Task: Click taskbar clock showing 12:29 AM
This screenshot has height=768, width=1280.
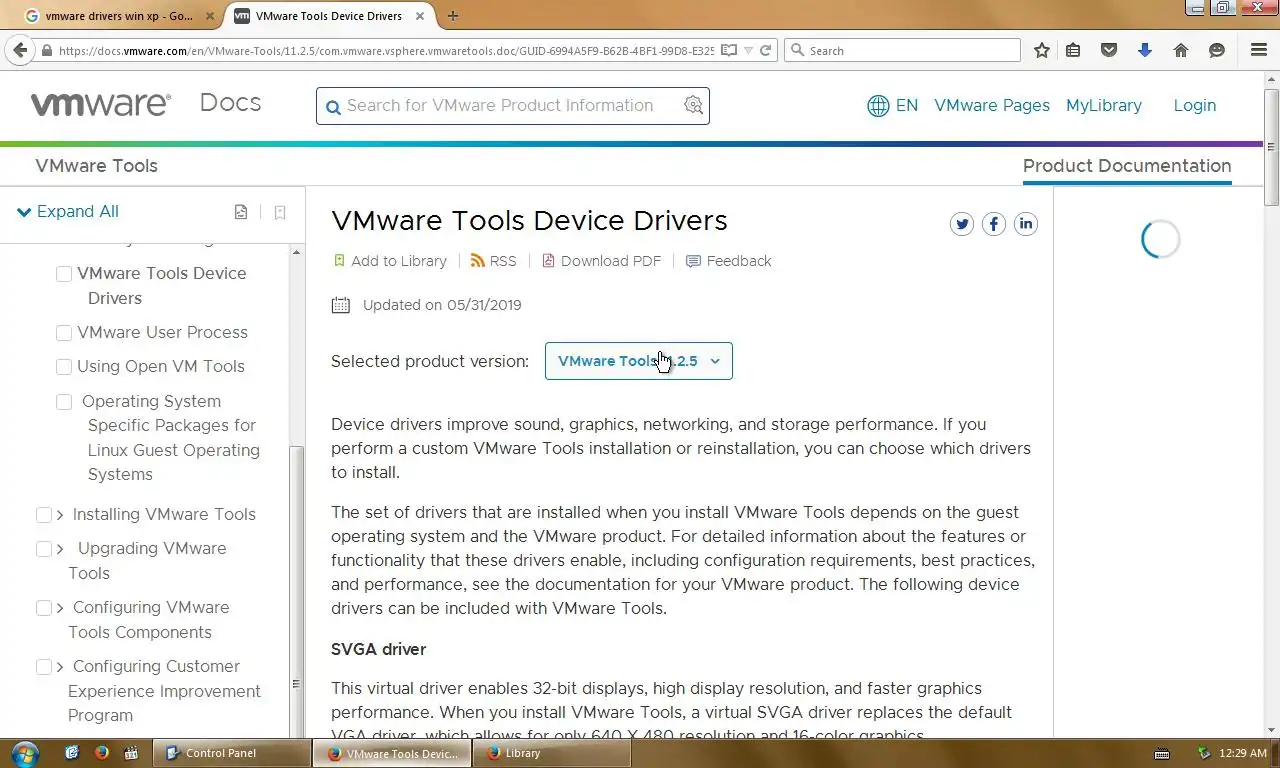Action: coord(1244,753)
